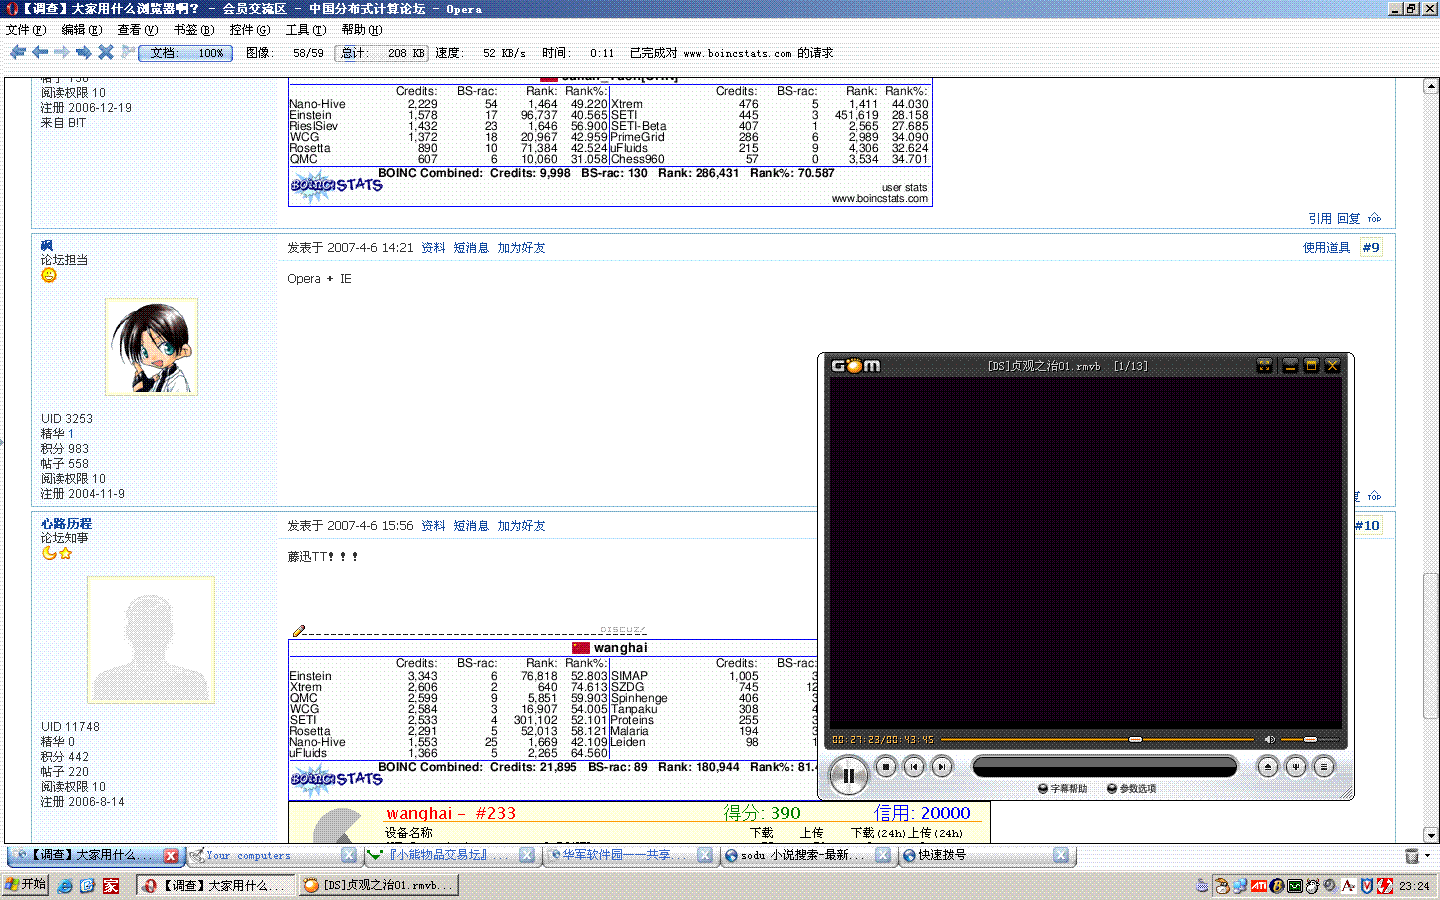Click the Forward arrow toolbar icon
The width and height of the screenshot is (1440, 900).
[x=62, y=52]
